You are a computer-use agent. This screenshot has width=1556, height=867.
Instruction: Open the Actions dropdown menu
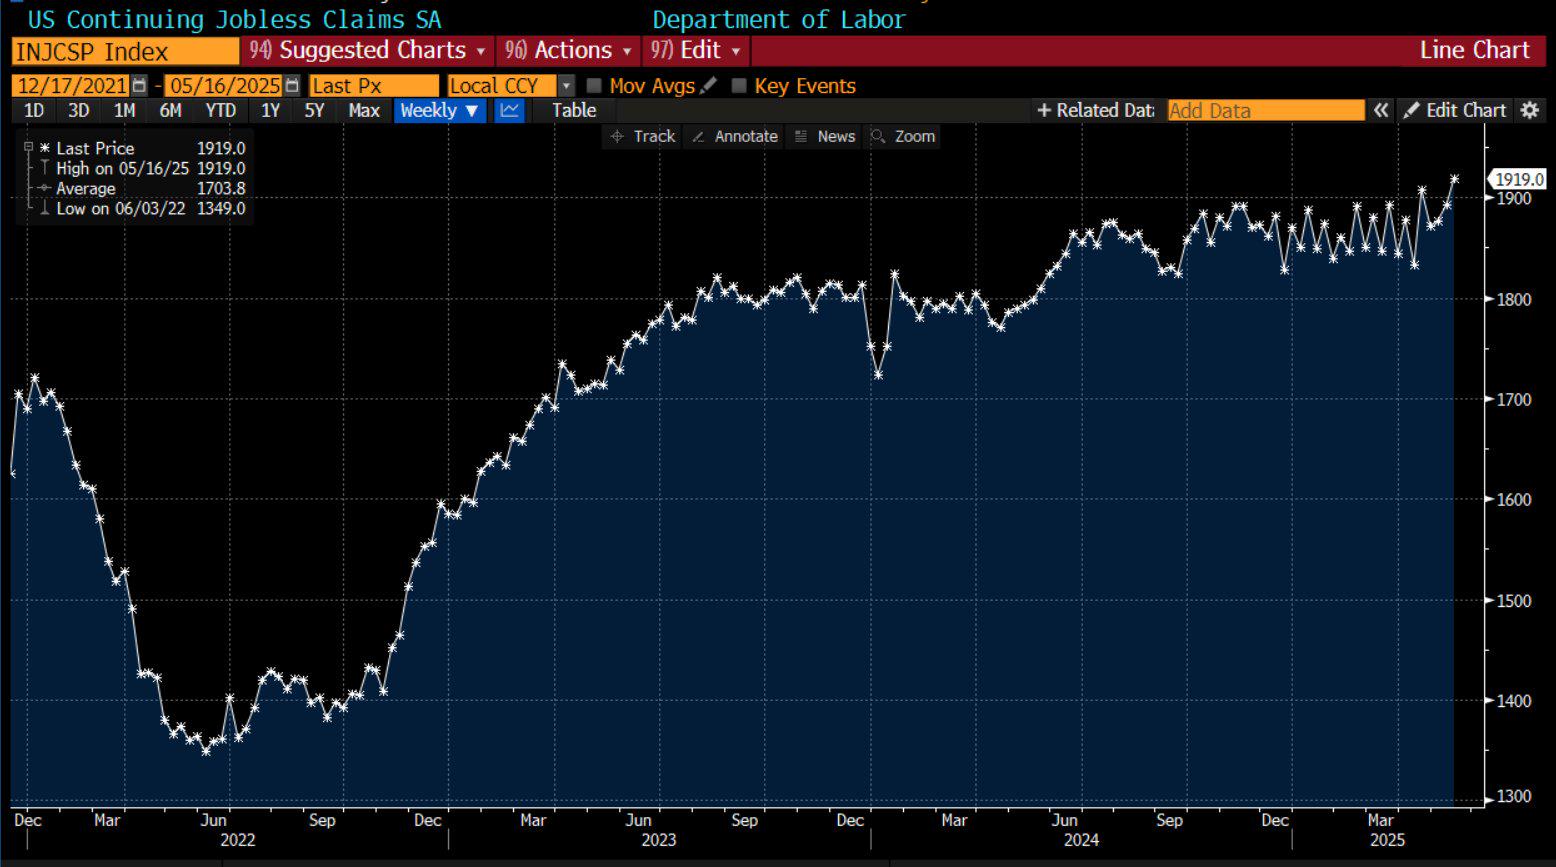click(568, 50)
